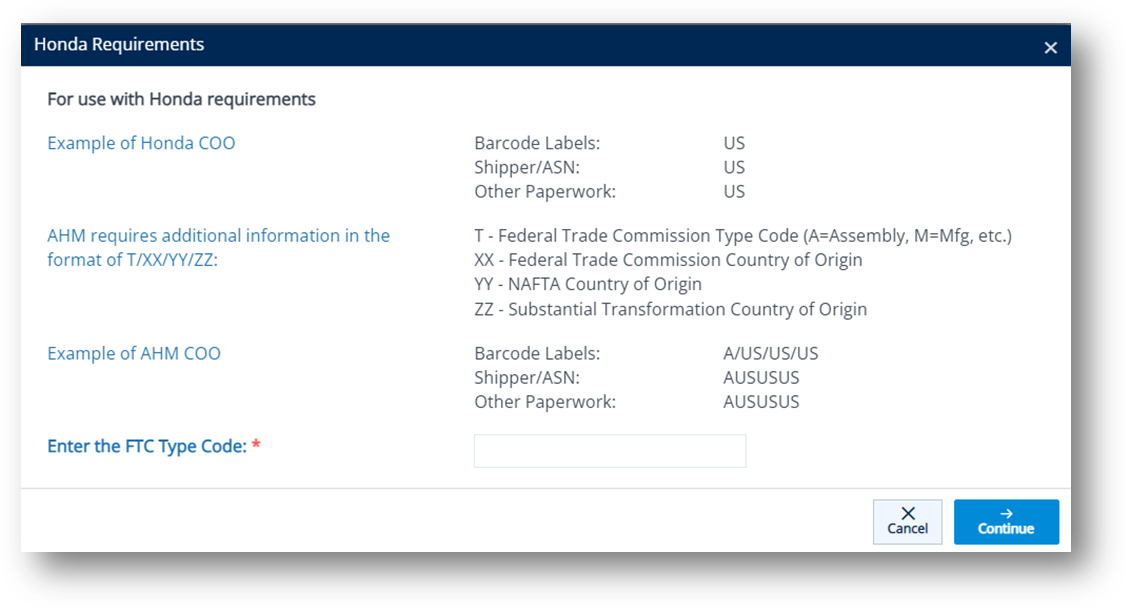The width and height of the screenshot is (1126, 607).
Task: Close the Honda Requirements dialog with X
Action: click(x=1050, y=47)
